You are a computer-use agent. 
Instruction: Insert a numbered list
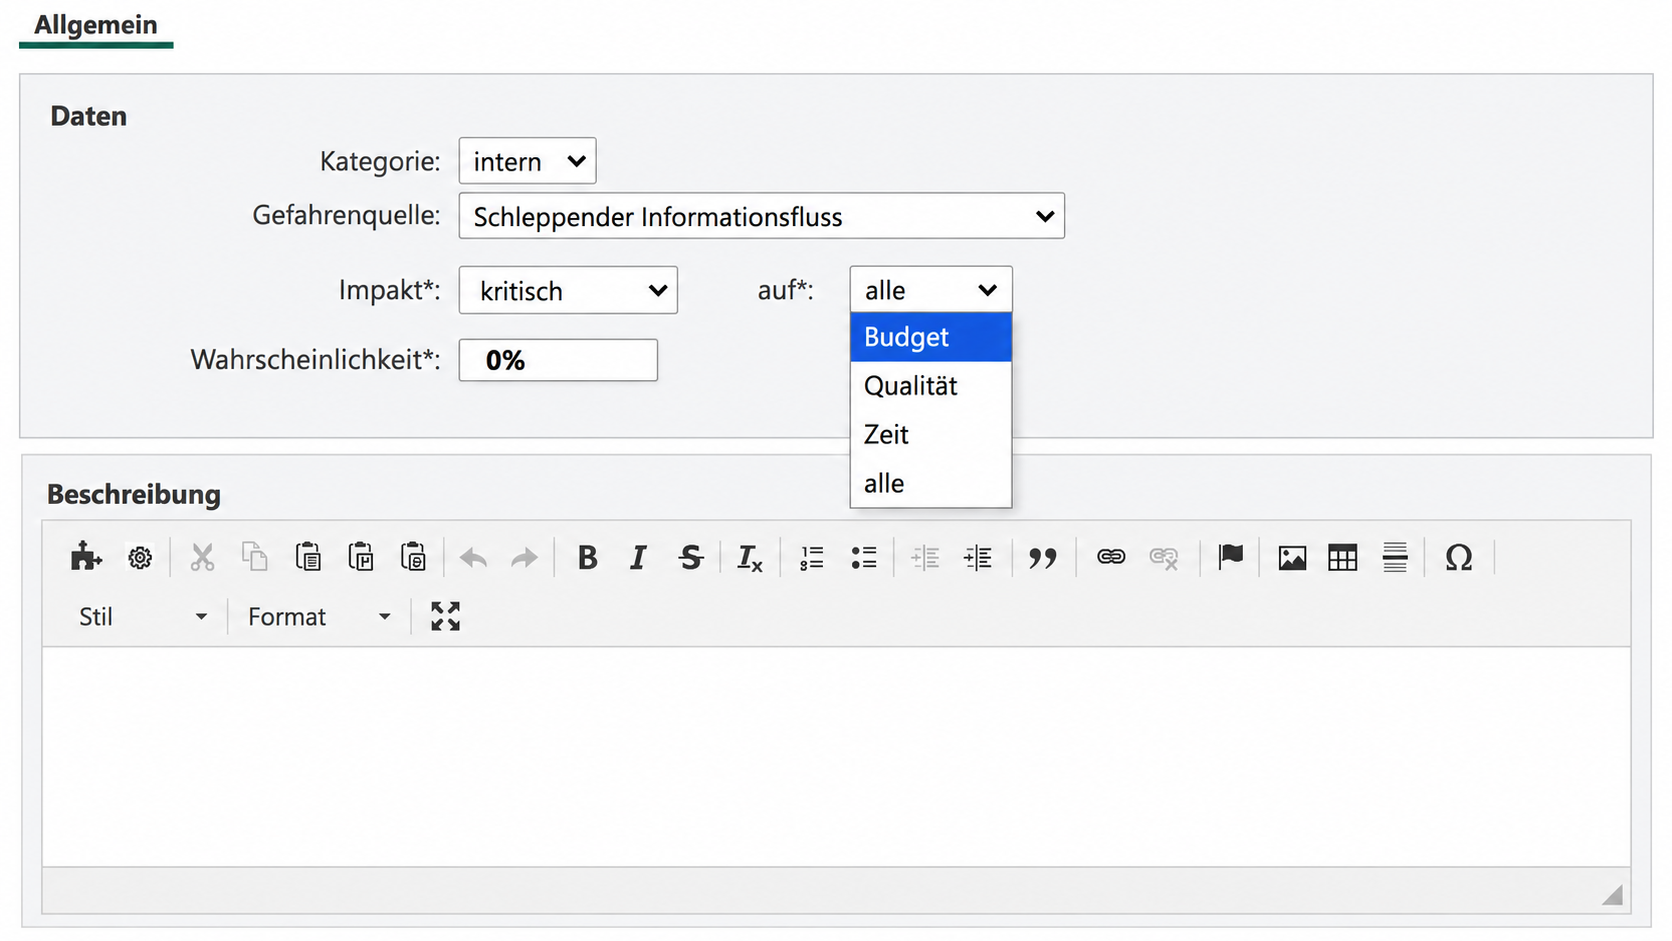point(812,557)
